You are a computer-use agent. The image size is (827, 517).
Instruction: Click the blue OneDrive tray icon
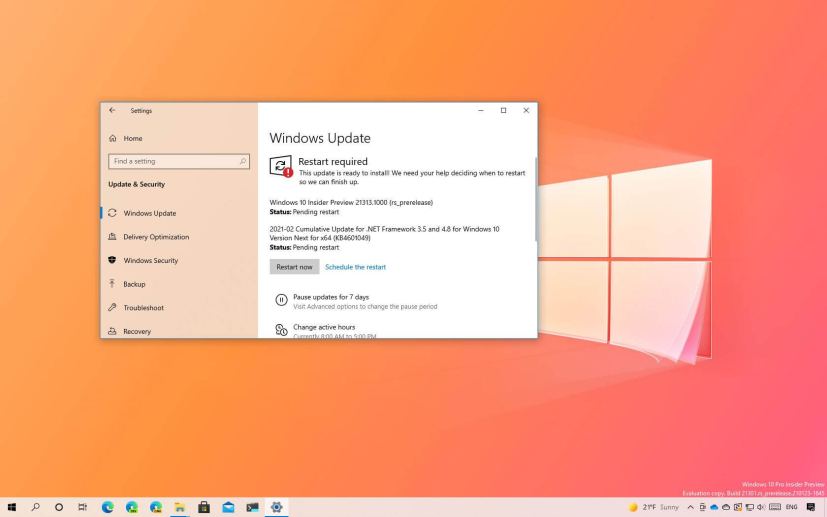click(x=714, y=508)
